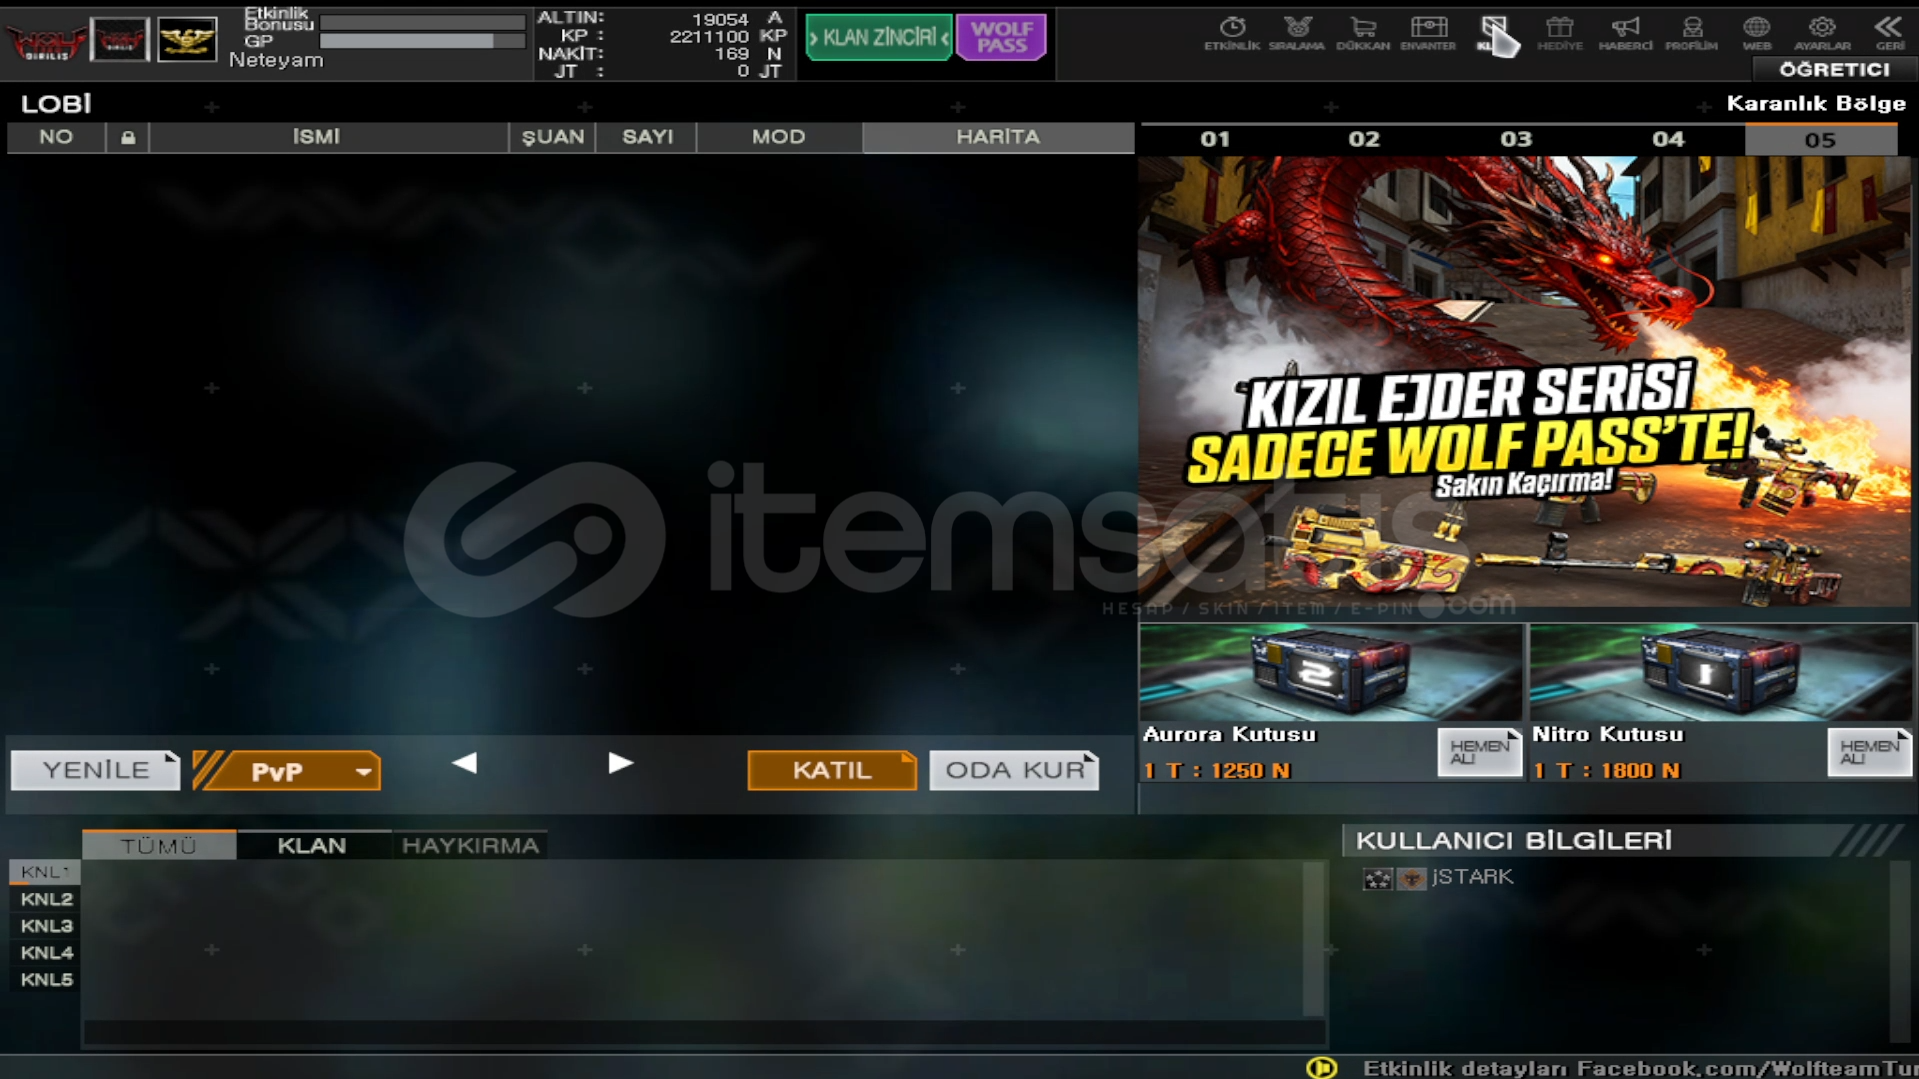Switch to banner tab 04

tap(1668, 140)
